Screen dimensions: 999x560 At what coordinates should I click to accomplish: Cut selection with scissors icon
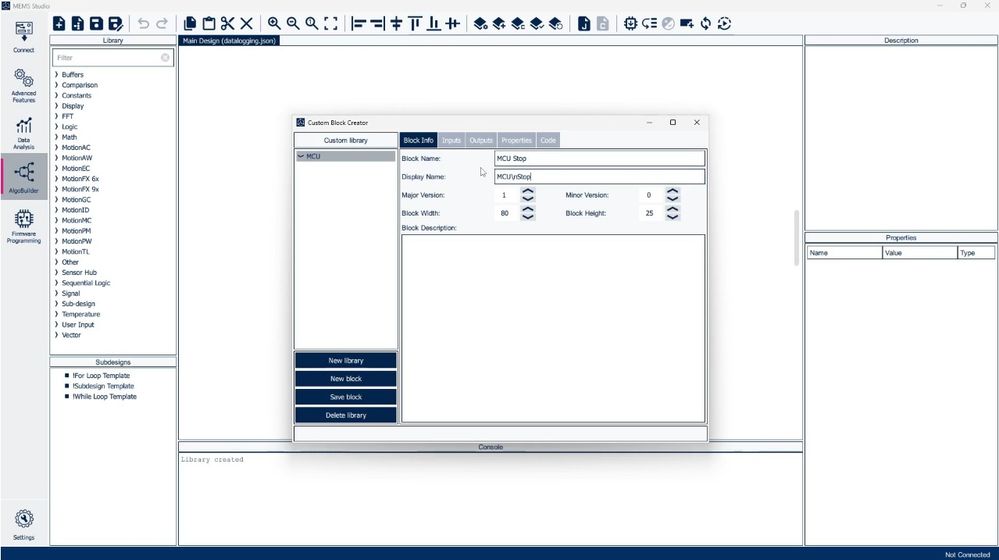coord(227,24)
